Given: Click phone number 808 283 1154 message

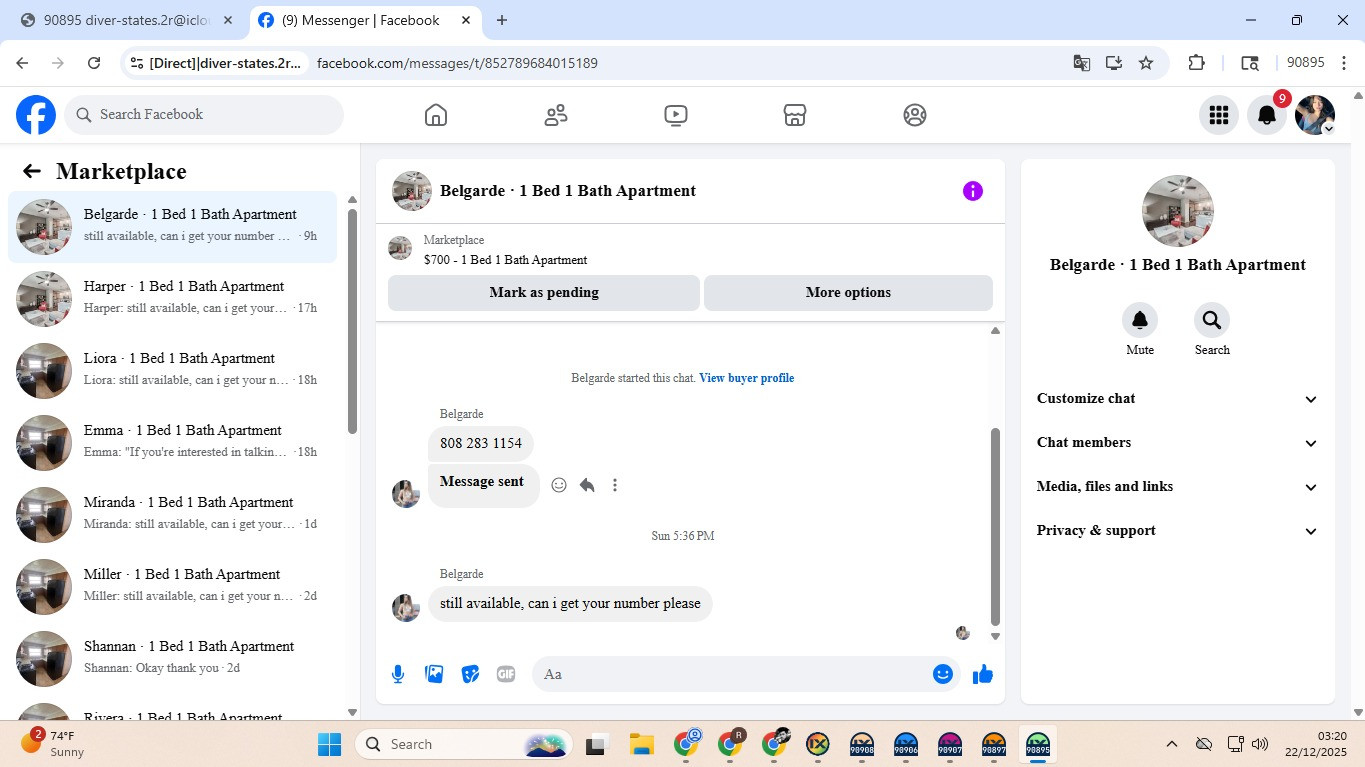Looking at the screenshot, I should pyautogui.click(x=481, y=443).
